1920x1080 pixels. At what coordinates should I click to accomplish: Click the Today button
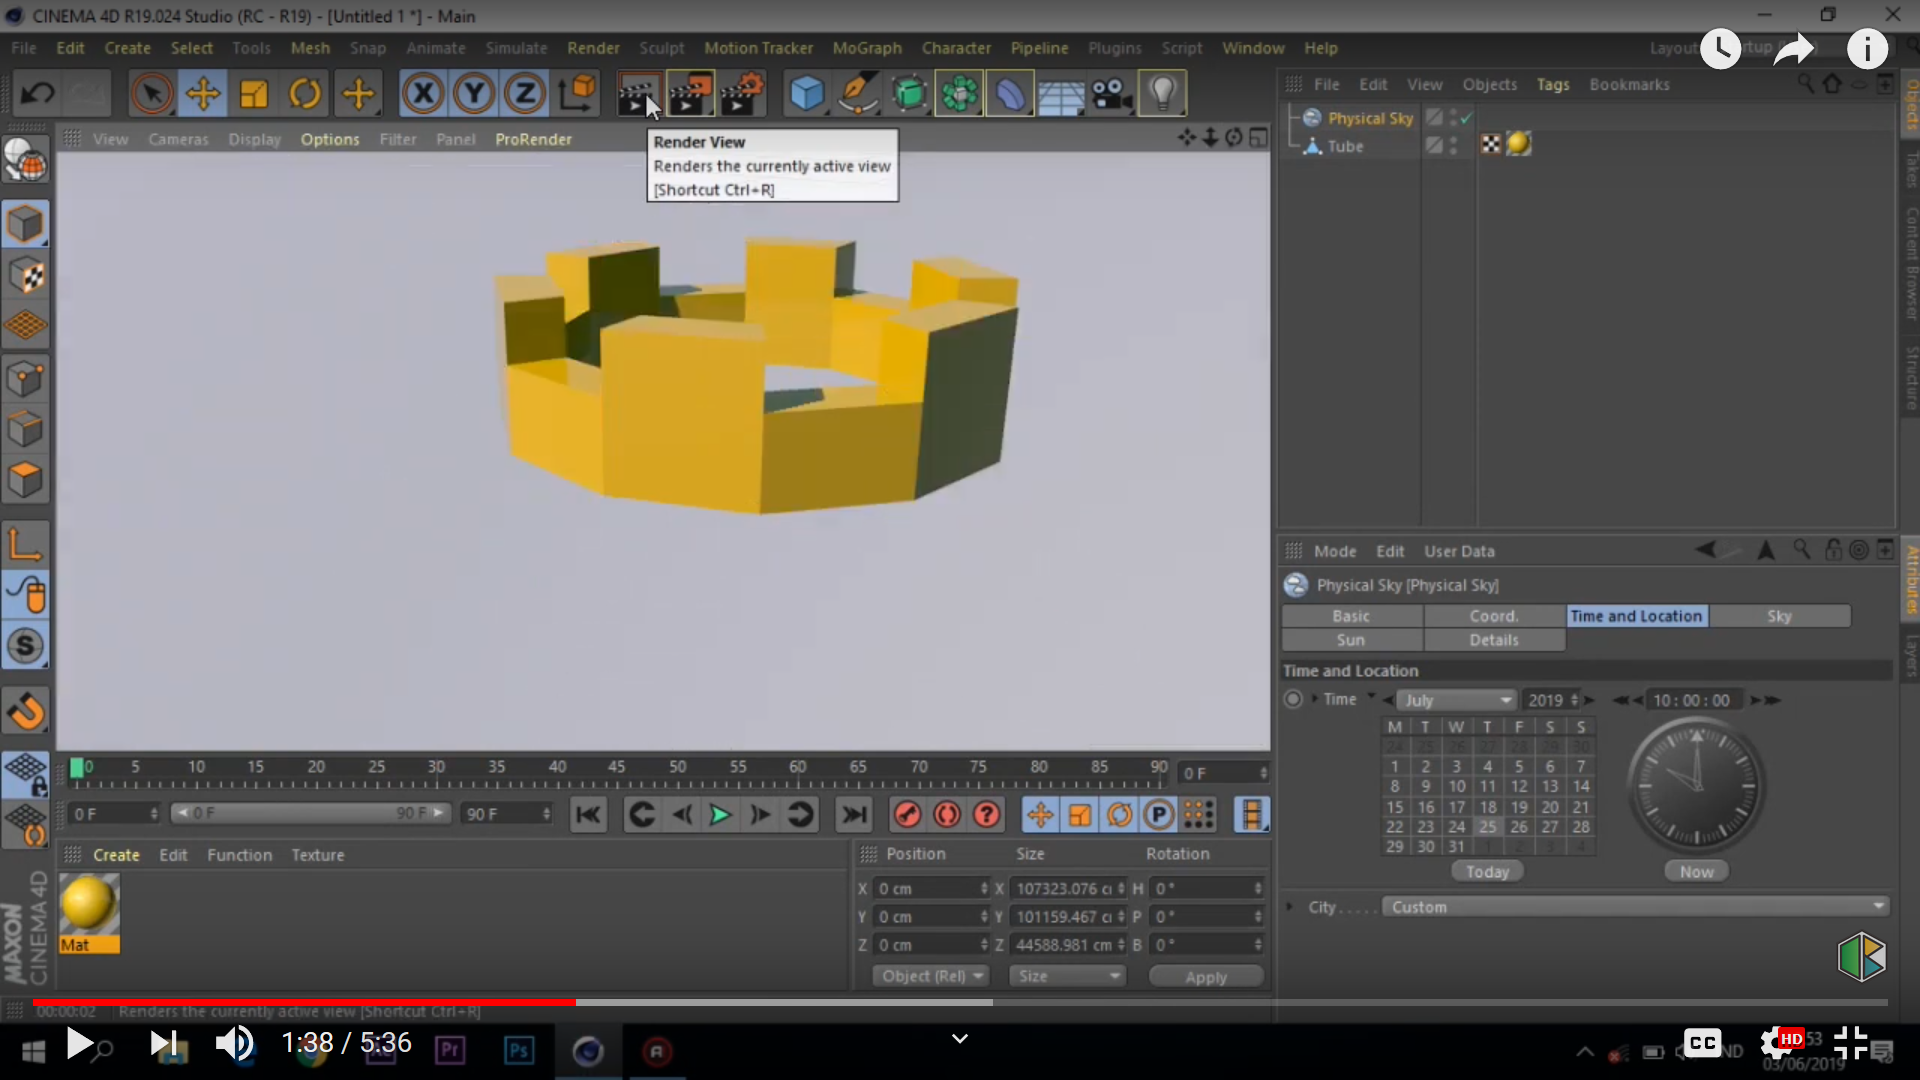[x=1487, y=872]
